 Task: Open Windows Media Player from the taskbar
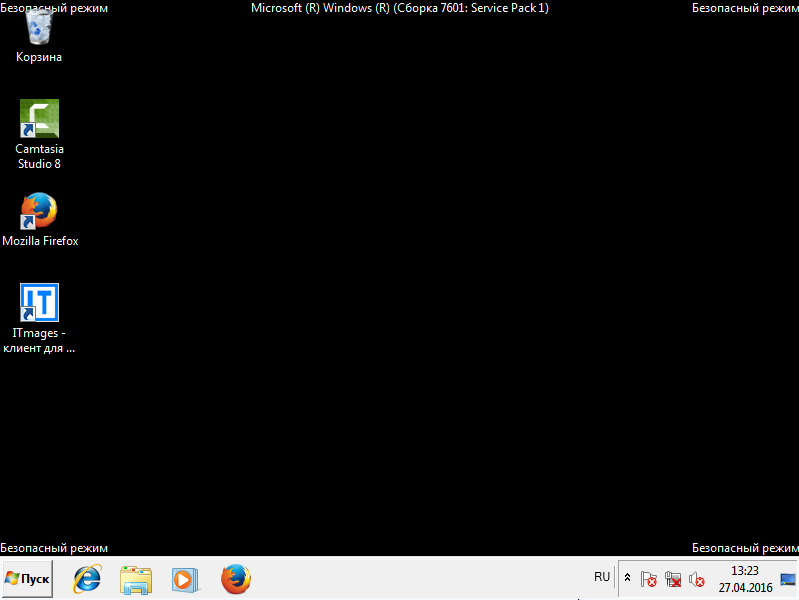tap(184, 580)
